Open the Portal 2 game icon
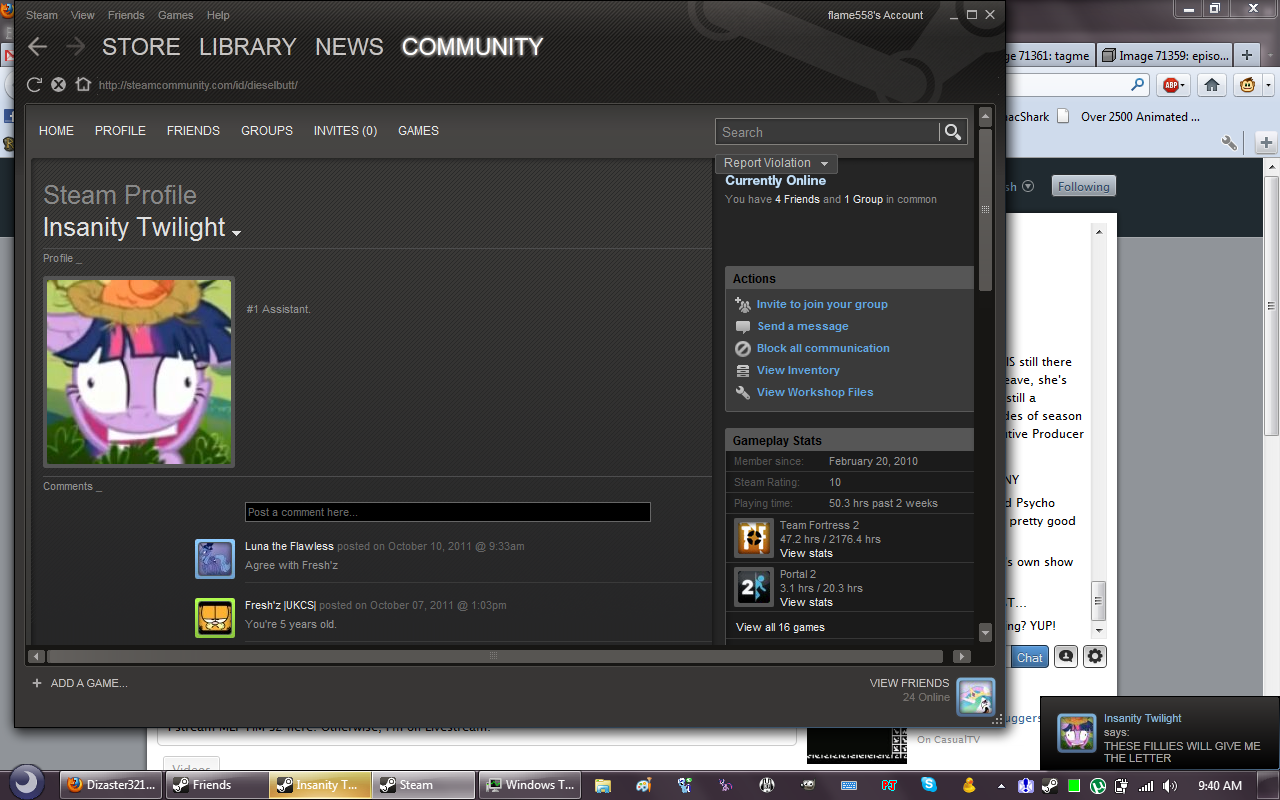 click(x=754, y=587)
